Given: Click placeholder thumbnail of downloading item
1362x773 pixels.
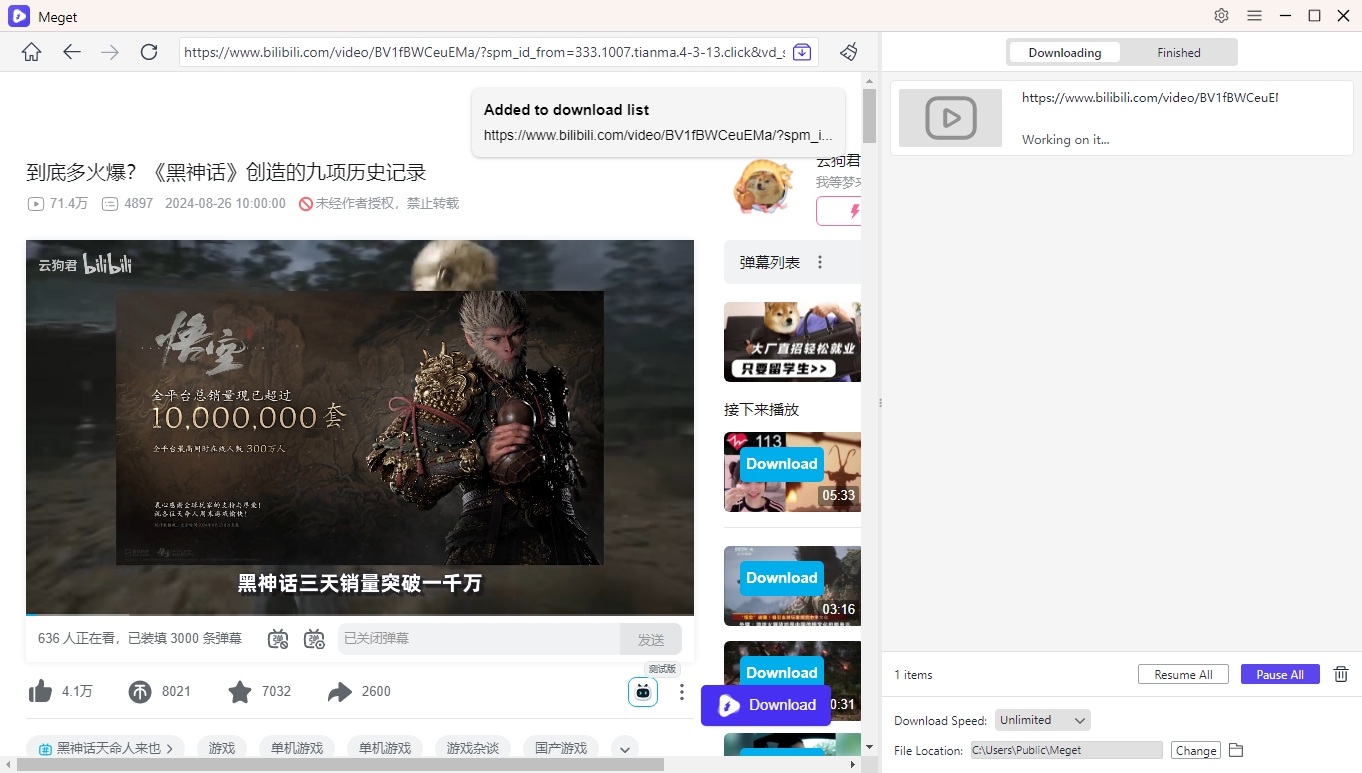Looking at the screenshot, I should coord(950,118).
